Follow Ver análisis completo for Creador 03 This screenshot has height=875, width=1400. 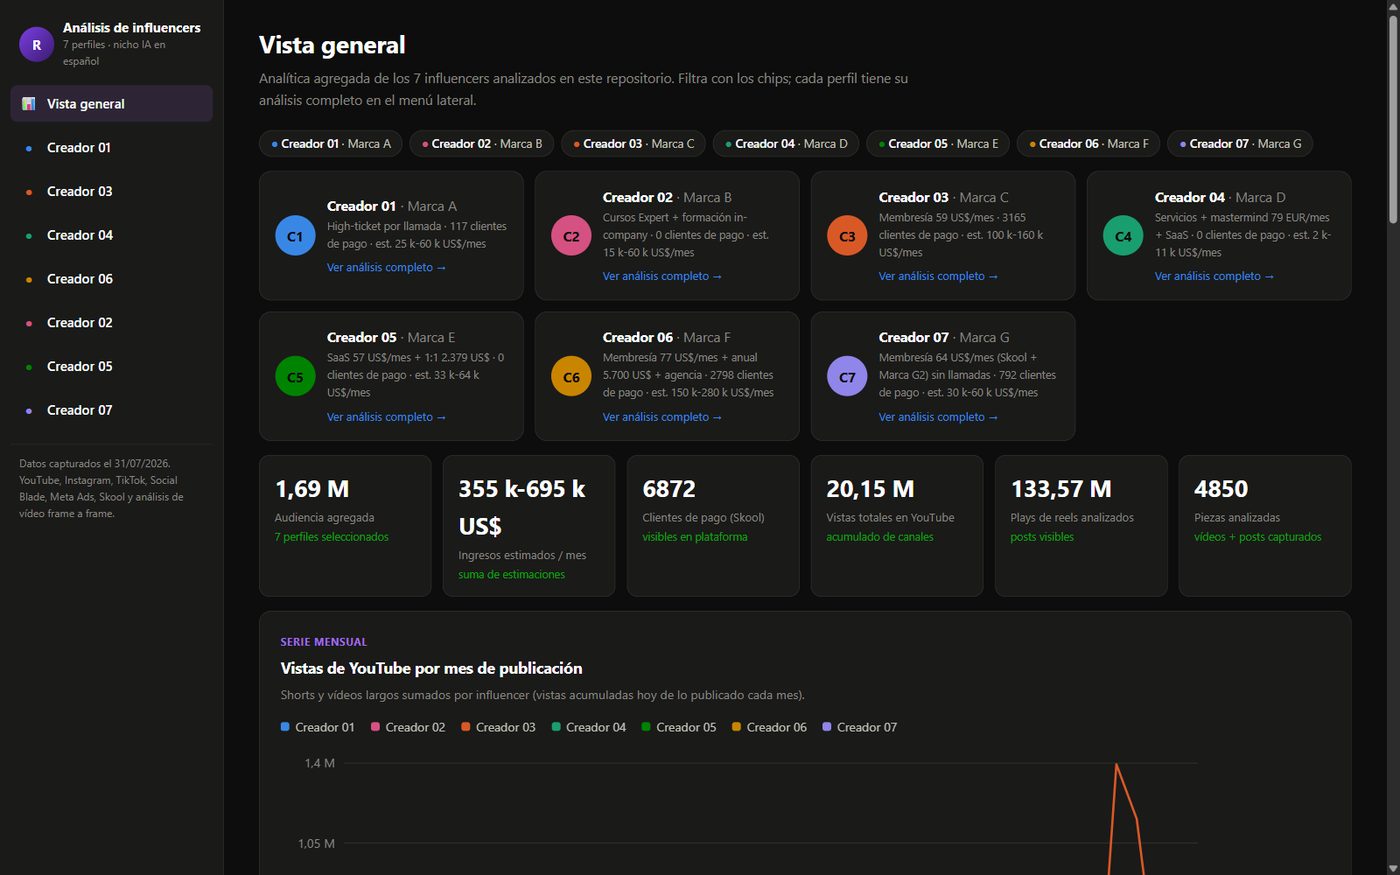(x=938, y=277)
